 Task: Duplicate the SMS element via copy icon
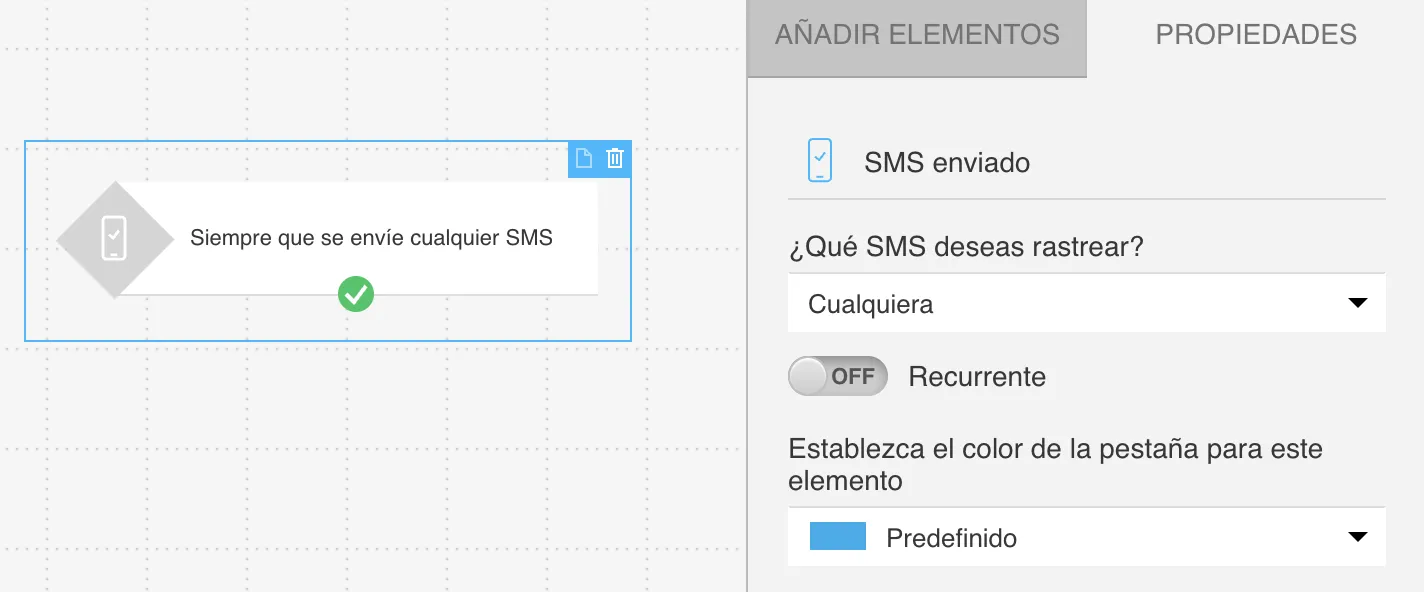[584, 158]
